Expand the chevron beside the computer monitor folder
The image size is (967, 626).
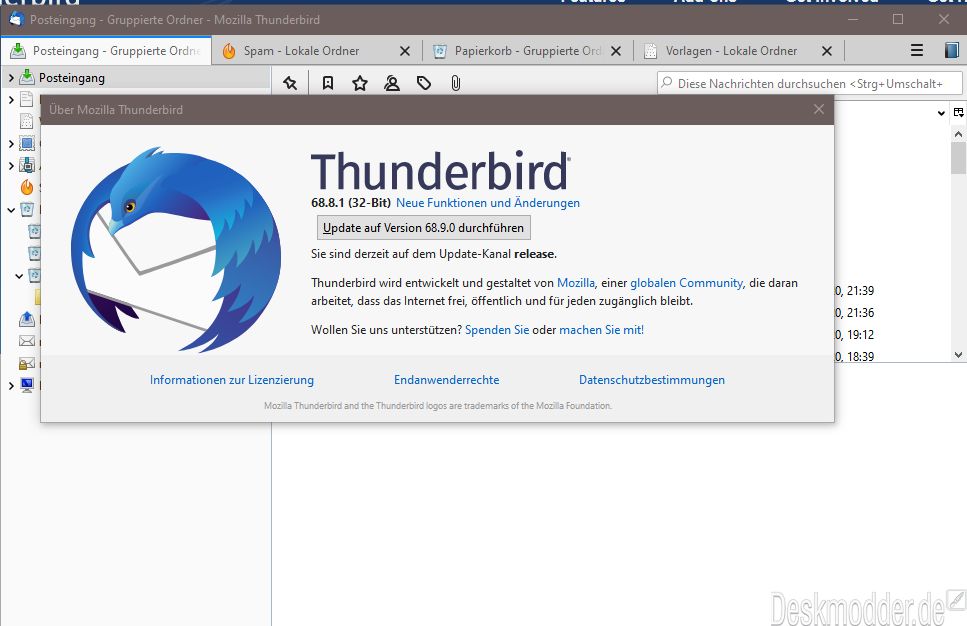[x=10, y=385]
